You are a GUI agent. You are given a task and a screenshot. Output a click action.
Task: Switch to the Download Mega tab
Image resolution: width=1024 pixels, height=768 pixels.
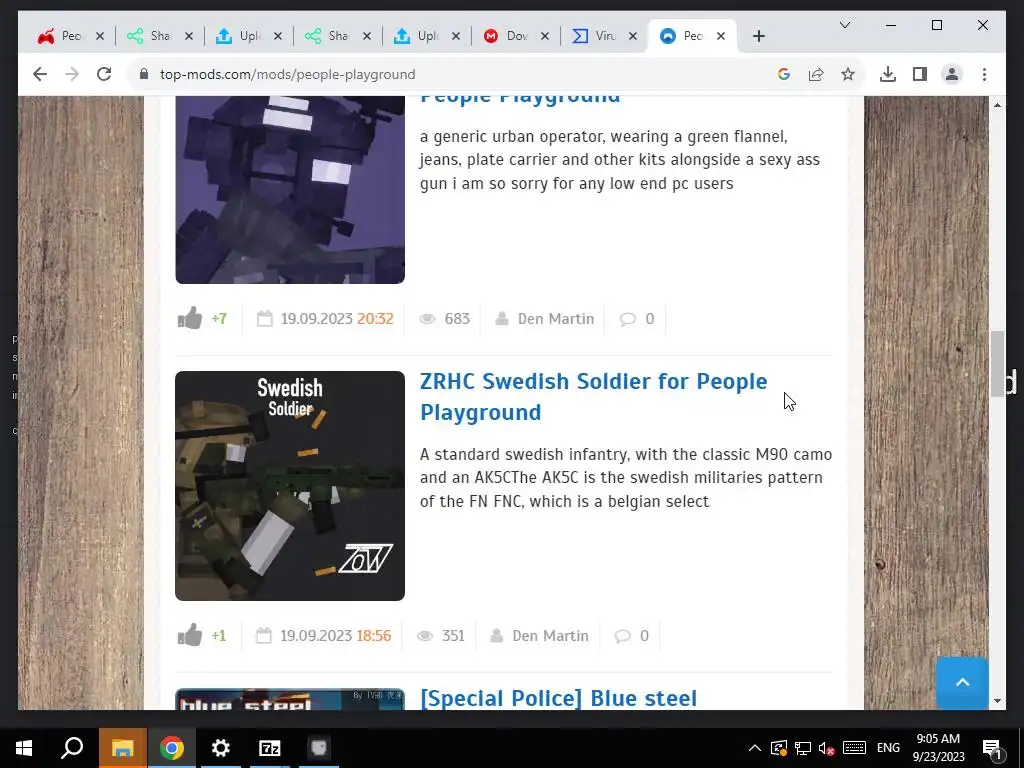(516, 36)
